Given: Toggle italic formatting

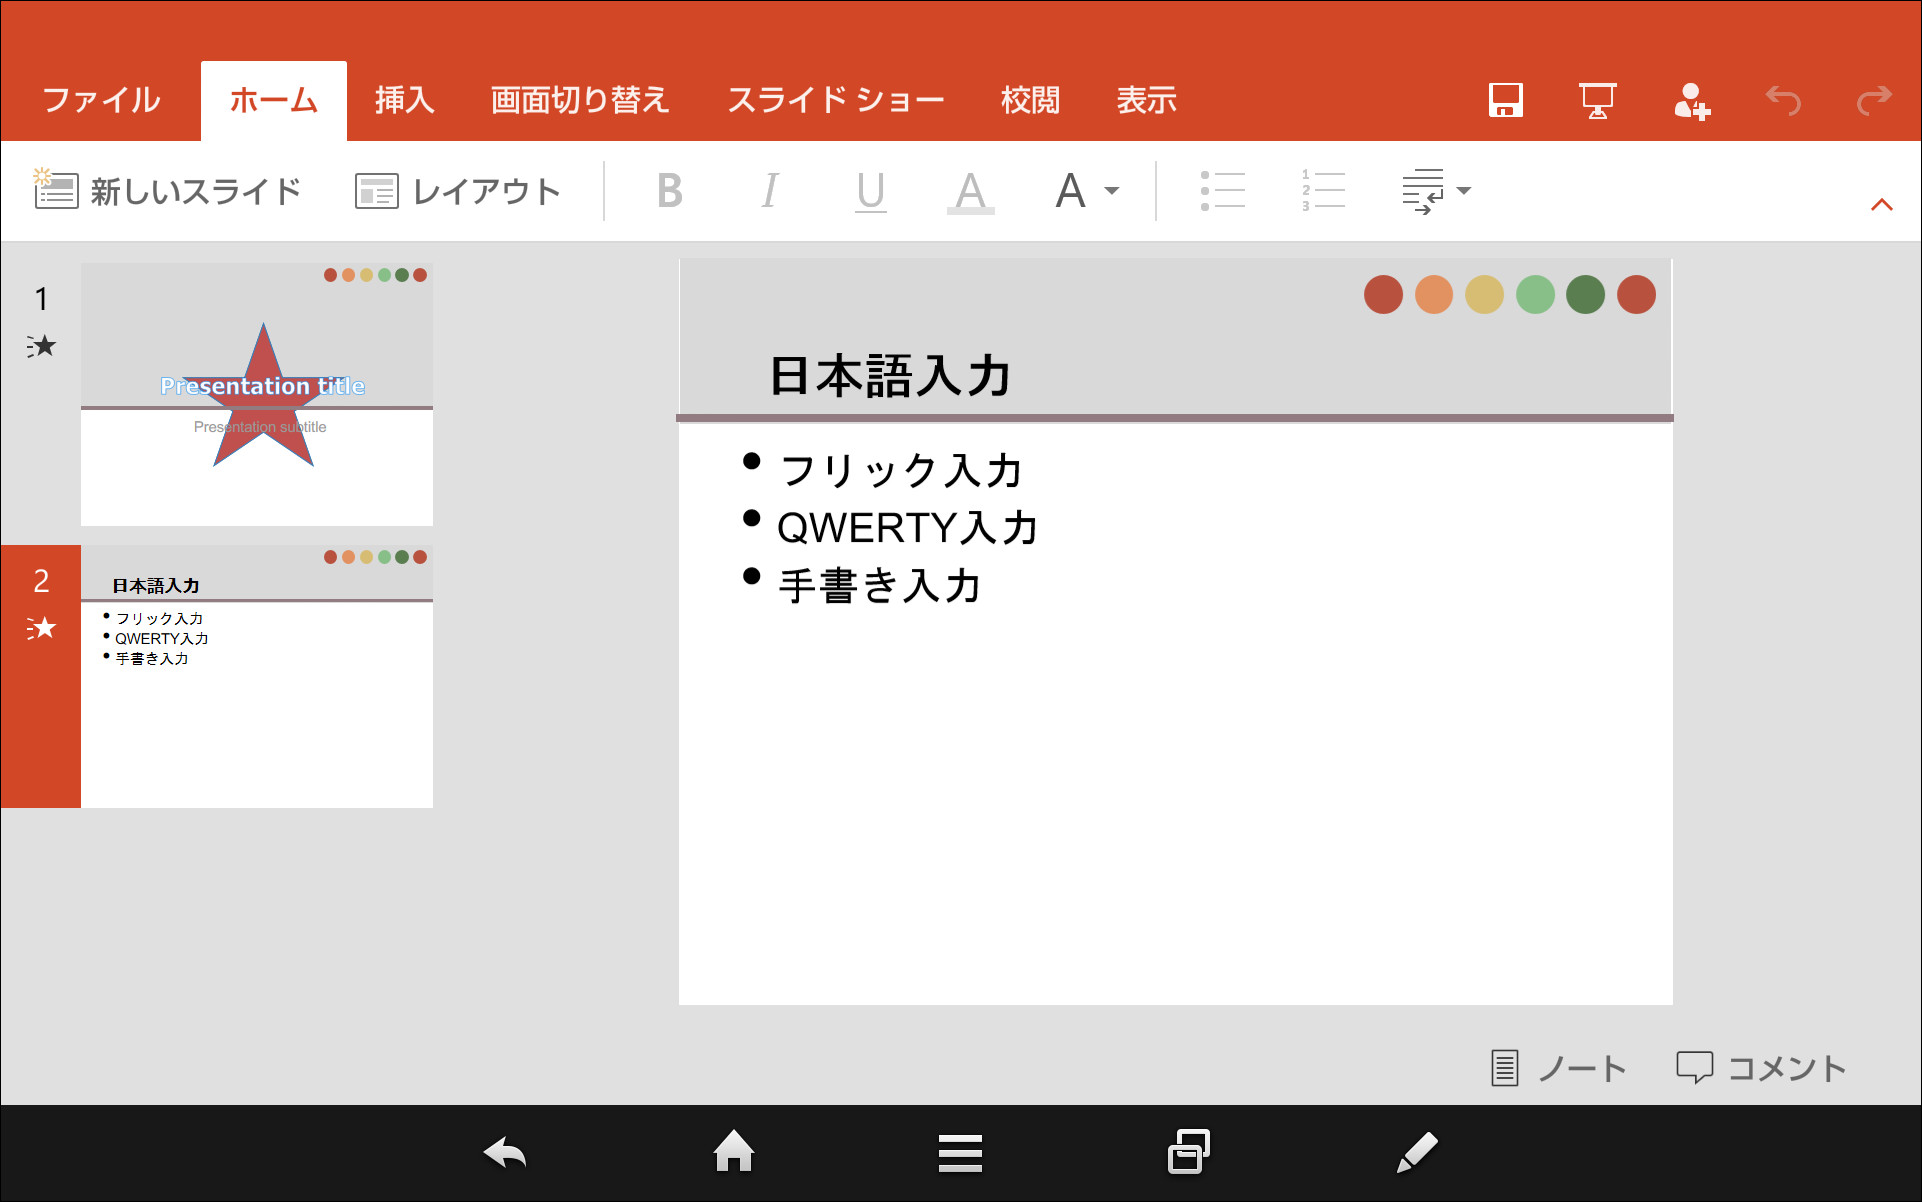Looking at the screenshot, I should [769, 190].
